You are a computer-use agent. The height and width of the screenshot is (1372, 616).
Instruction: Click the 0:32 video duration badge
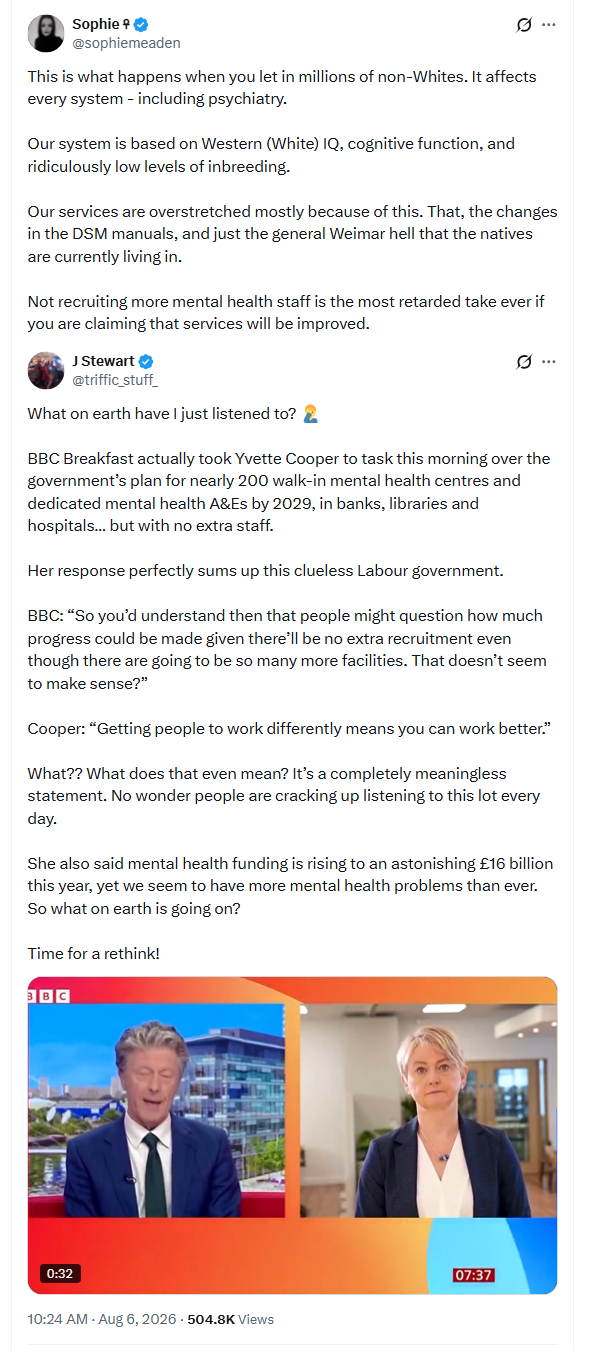pyautogui.click(x=60, y=1273)
